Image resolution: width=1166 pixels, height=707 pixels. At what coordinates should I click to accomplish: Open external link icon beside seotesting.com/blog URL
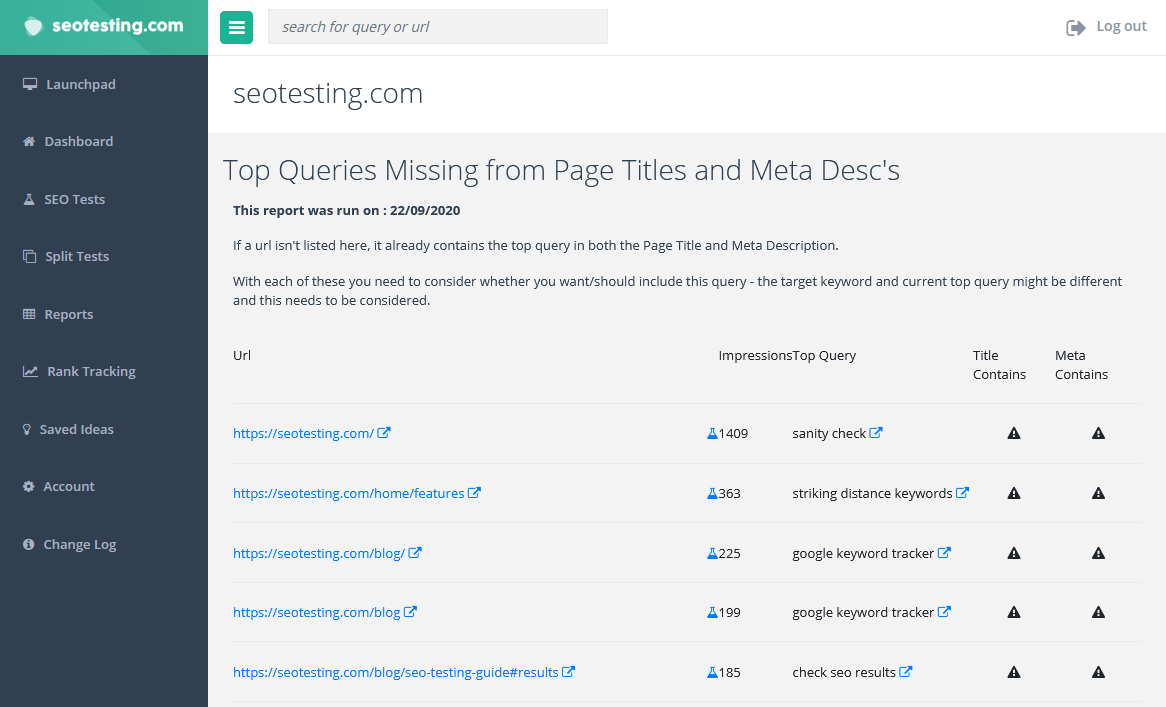pos(410,612)
